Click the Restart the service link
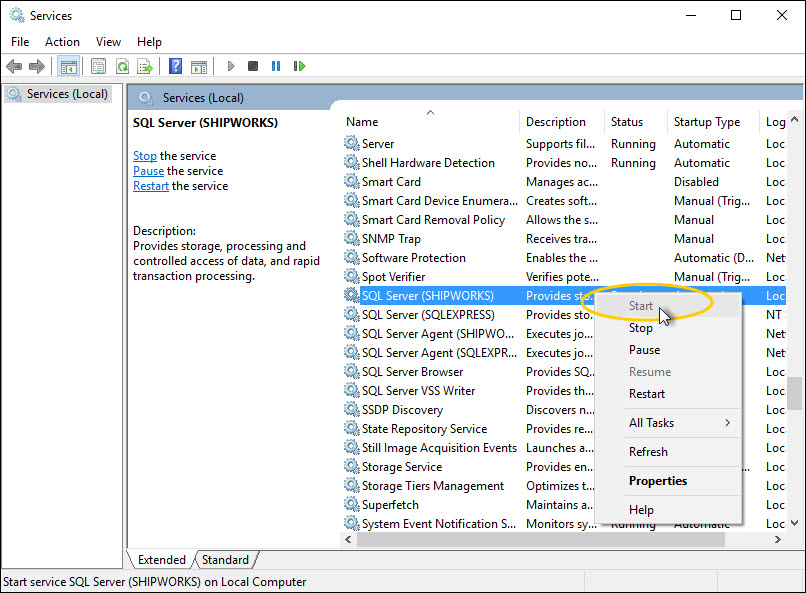This screenshot has height=593, width=806. 150,185
